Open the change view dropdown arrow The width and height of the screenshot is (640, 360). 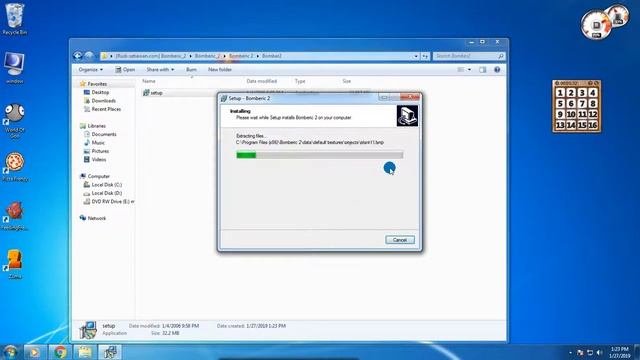[469, 70]
